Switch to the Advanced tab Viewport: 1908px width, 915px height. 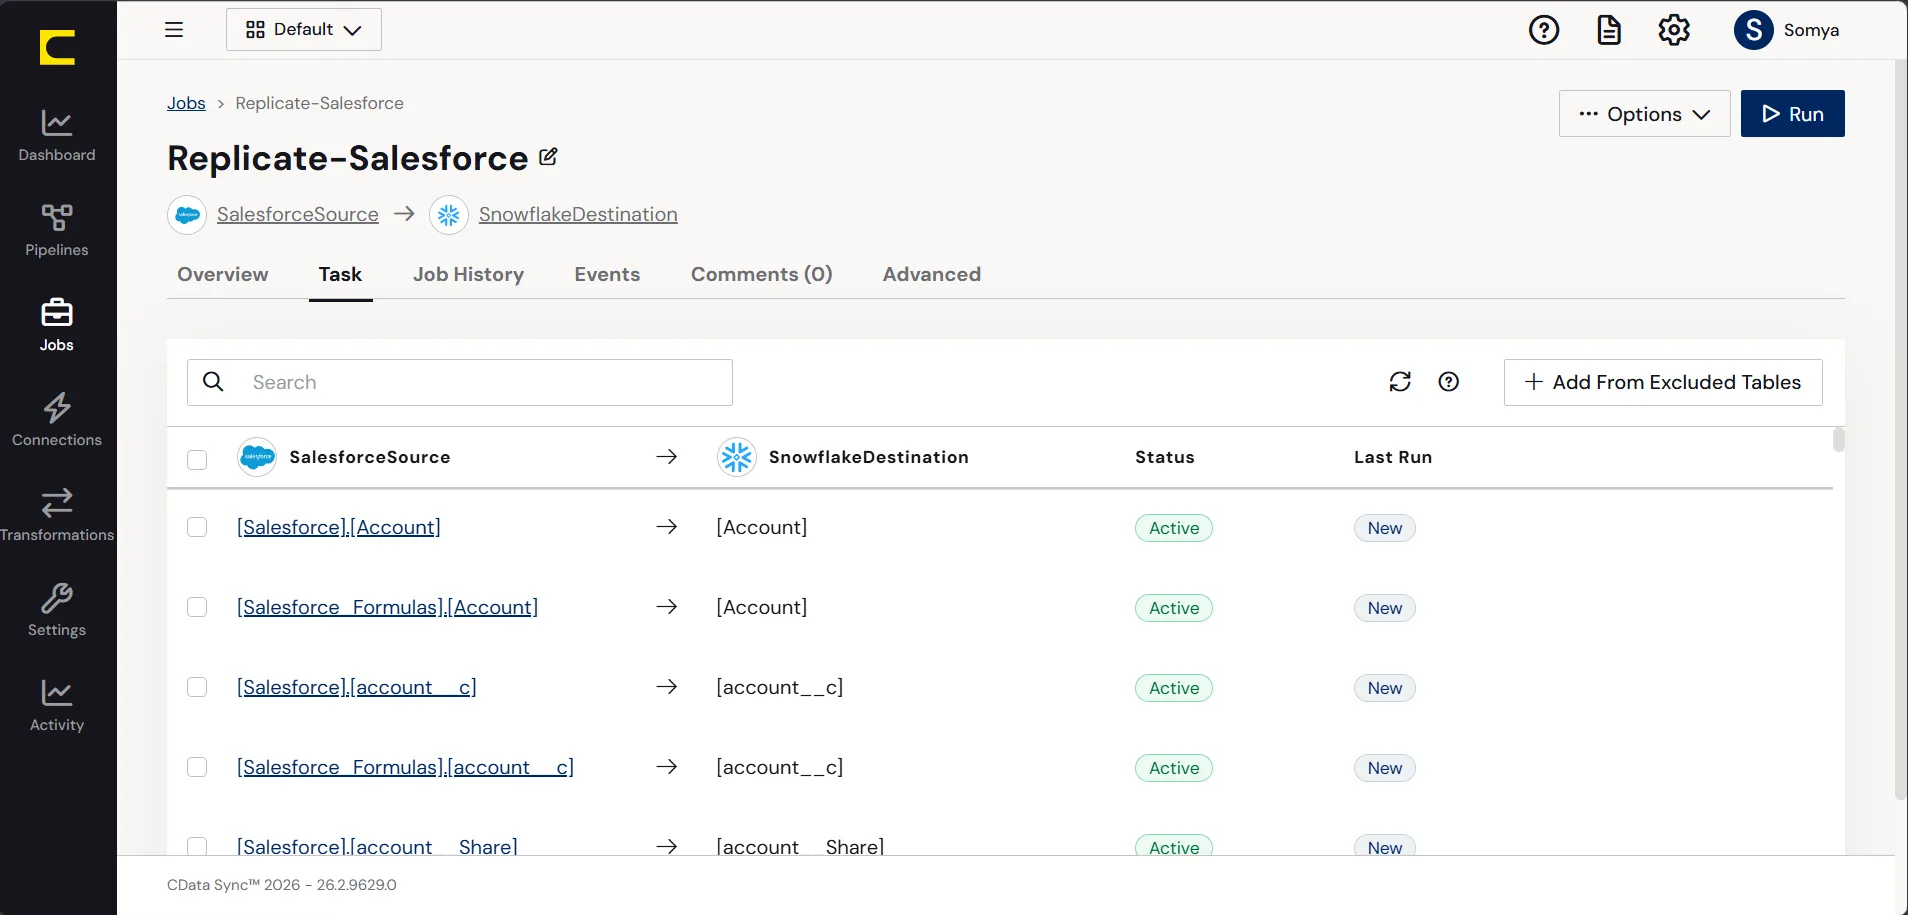932,274
